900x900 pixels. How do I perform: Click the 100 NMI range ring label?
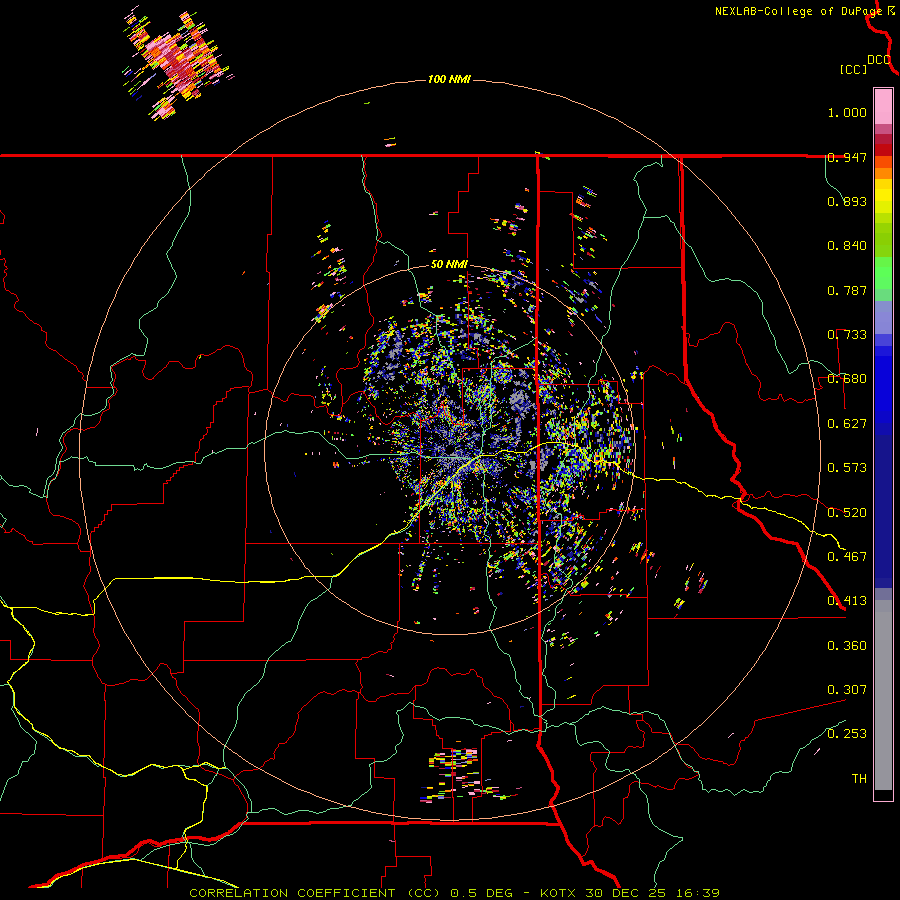[449, 79]
